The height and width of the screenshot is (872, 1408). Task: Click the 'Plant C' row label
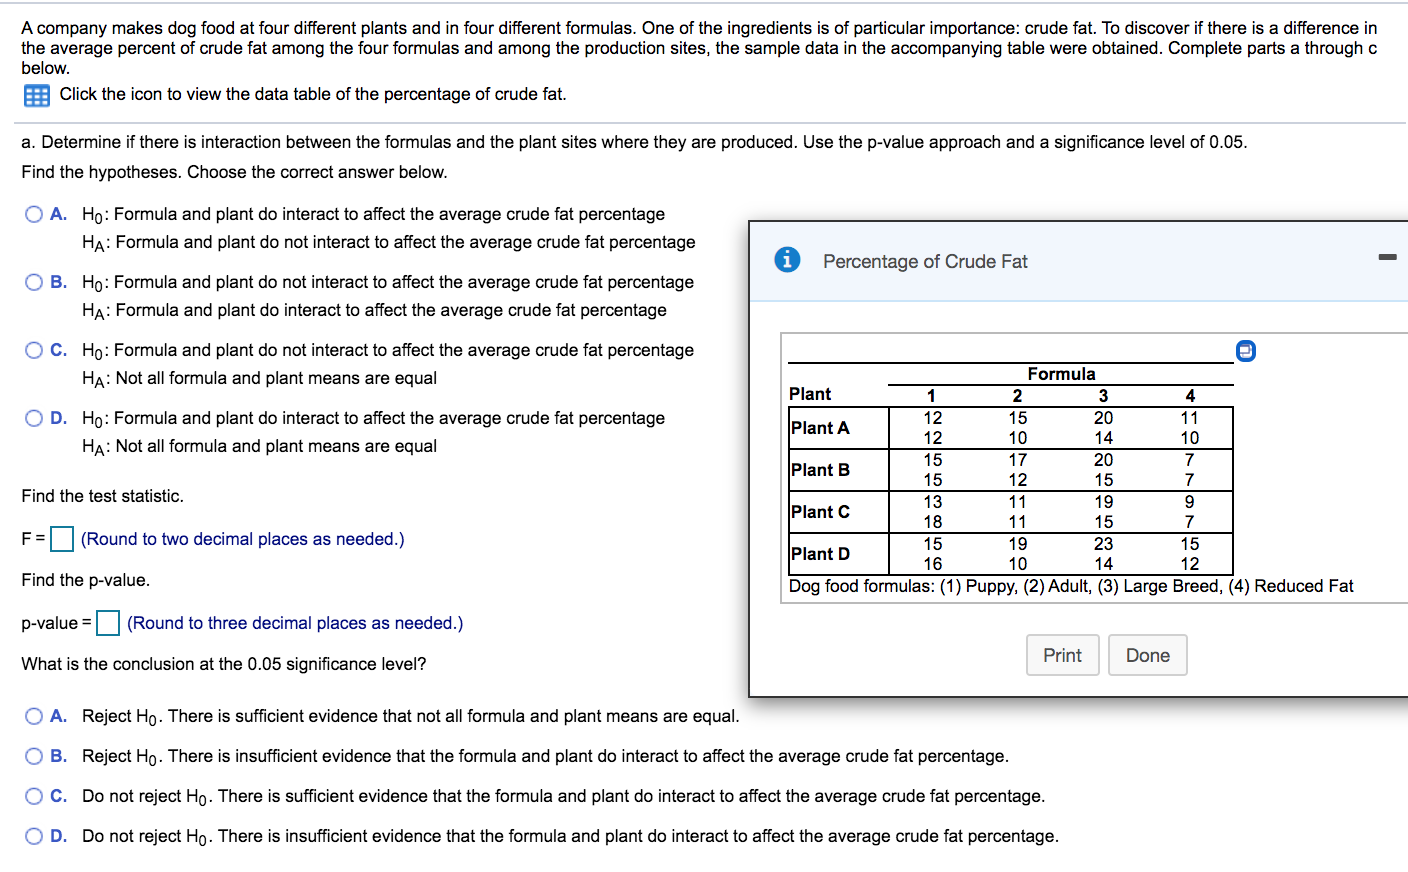820,512
